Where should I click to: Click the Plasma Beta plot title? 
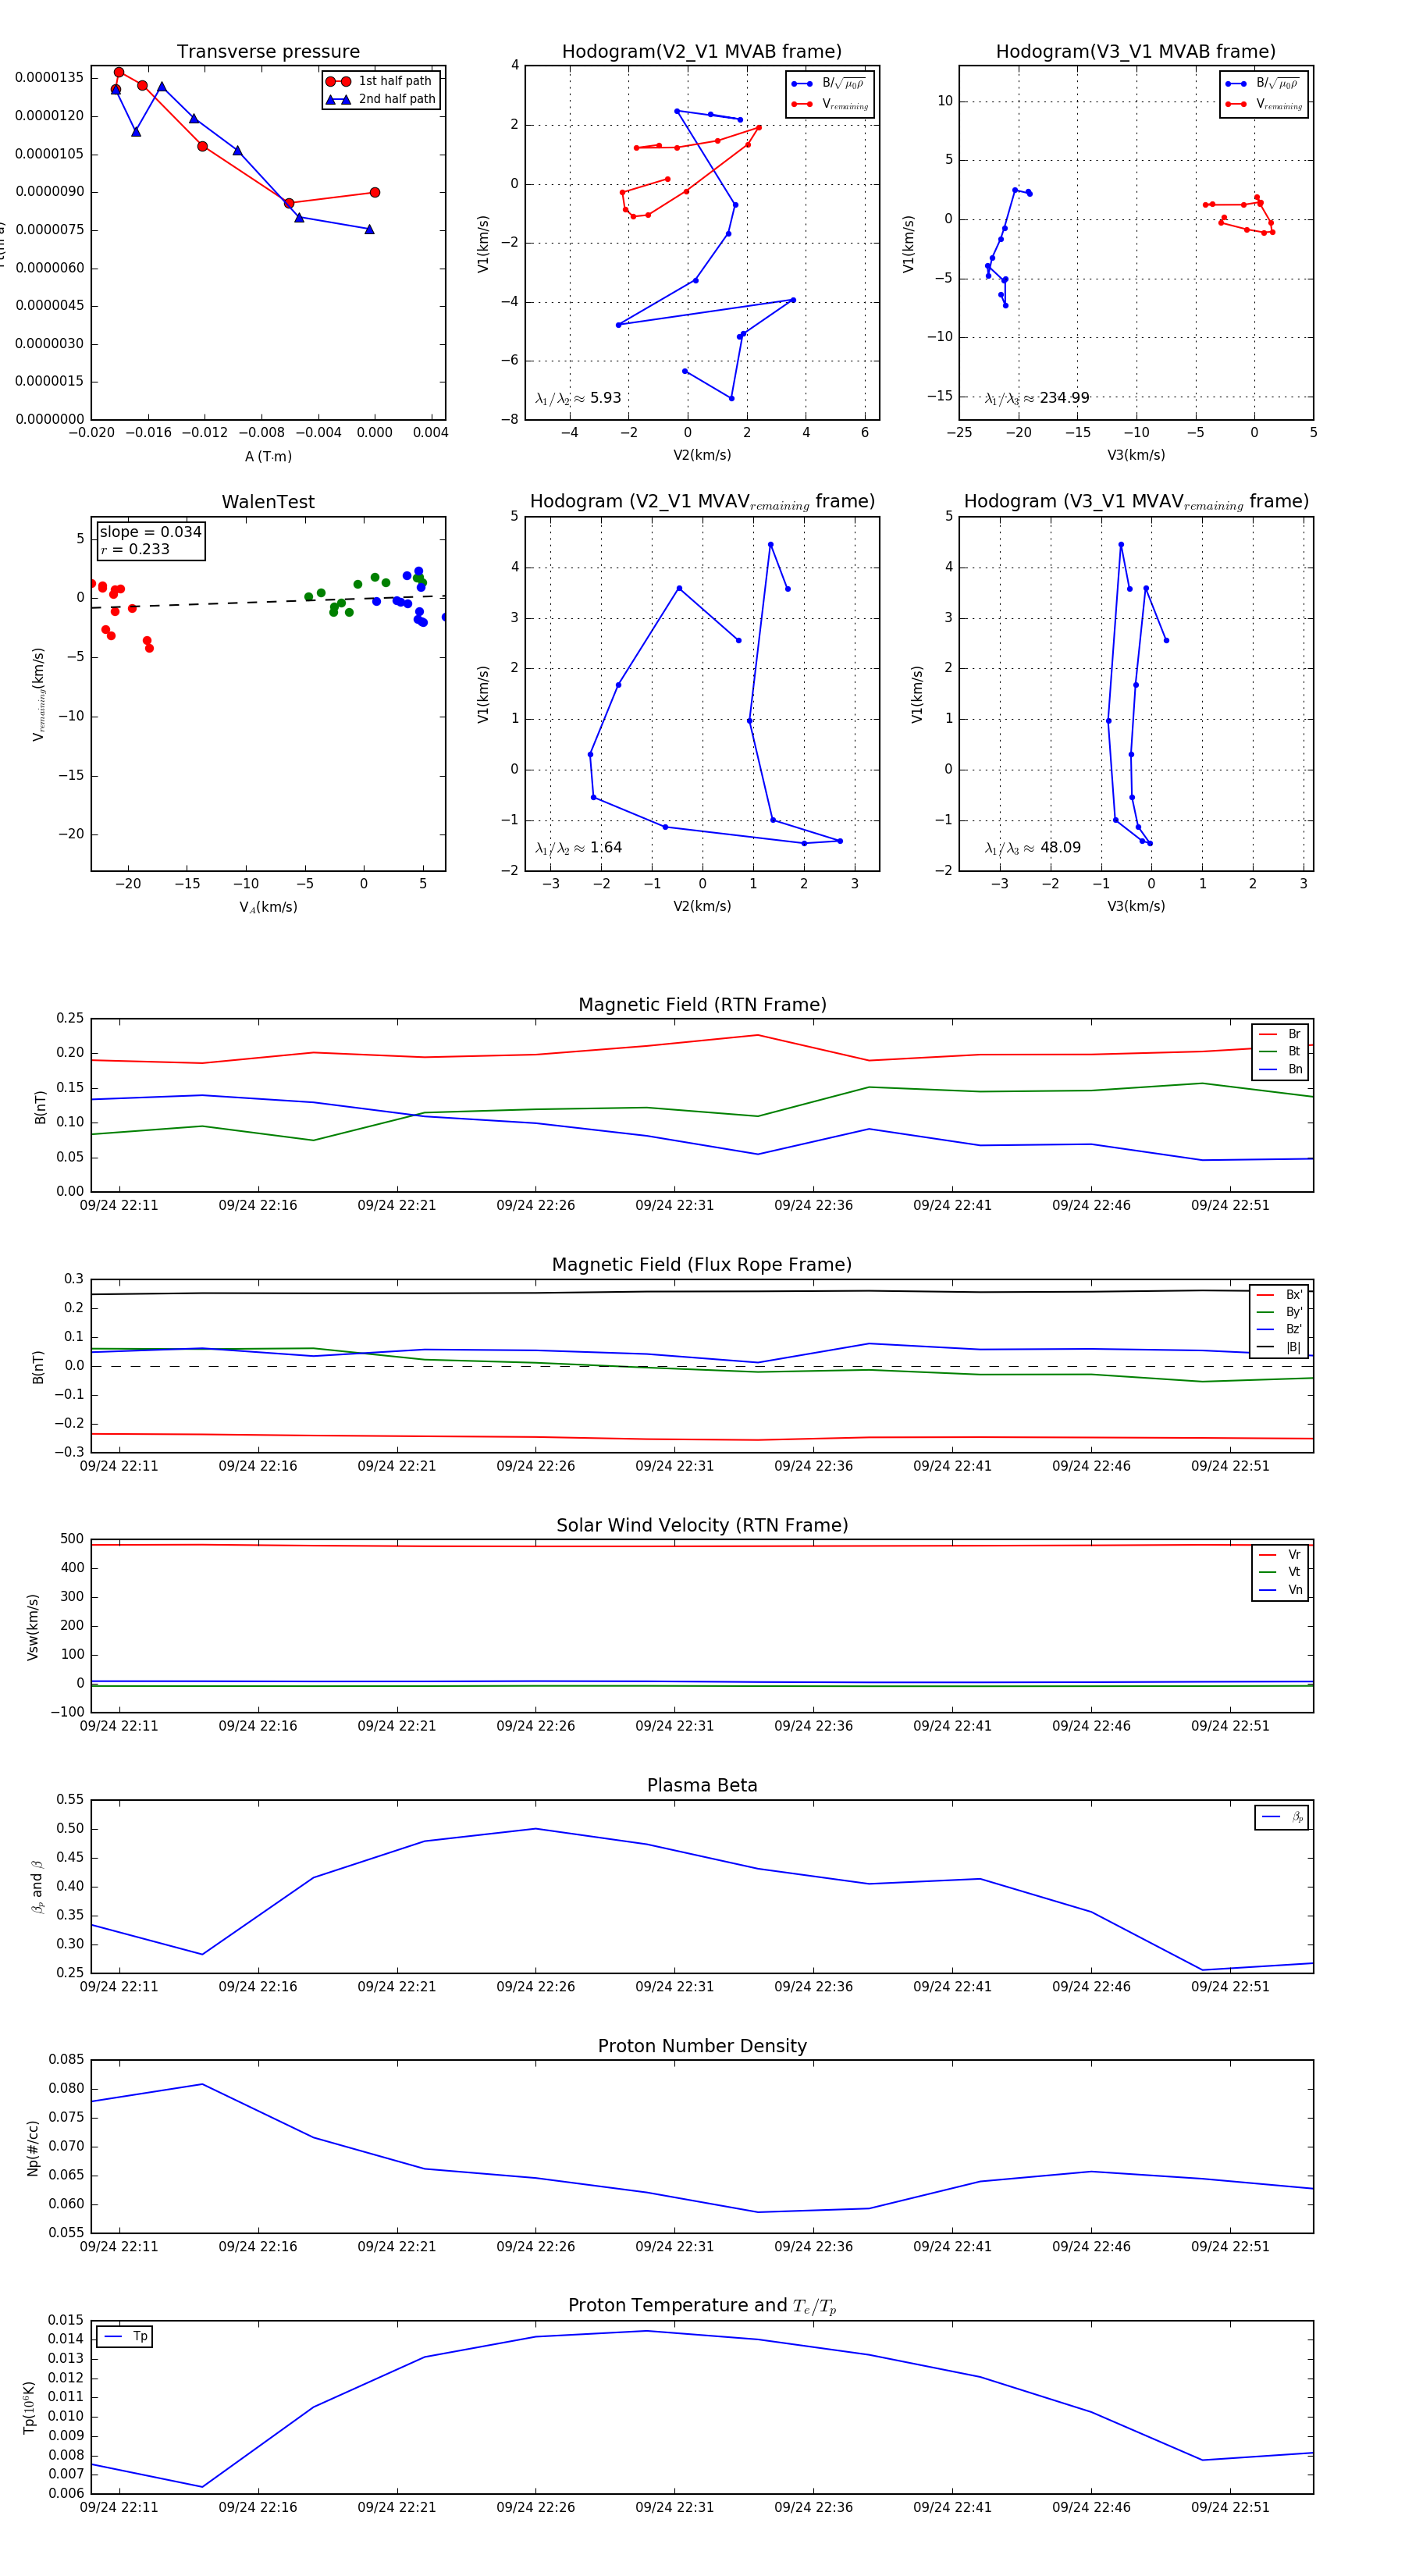(x=702, y=1785)
